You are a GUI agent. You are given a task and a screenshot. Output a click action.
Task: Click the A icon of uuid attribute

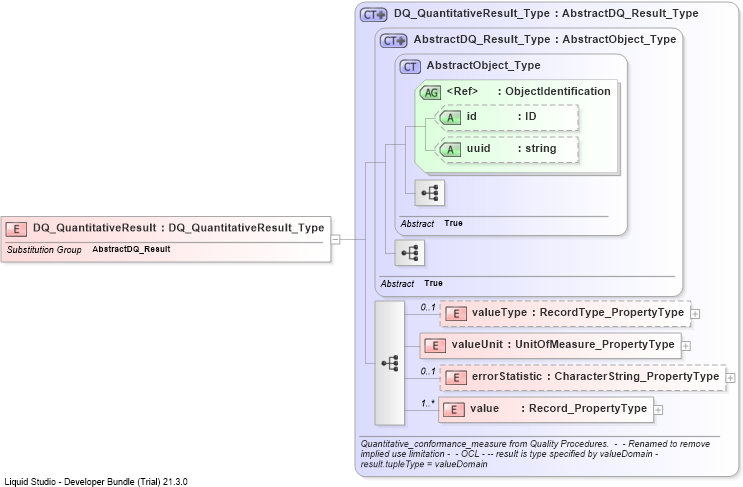450,150
